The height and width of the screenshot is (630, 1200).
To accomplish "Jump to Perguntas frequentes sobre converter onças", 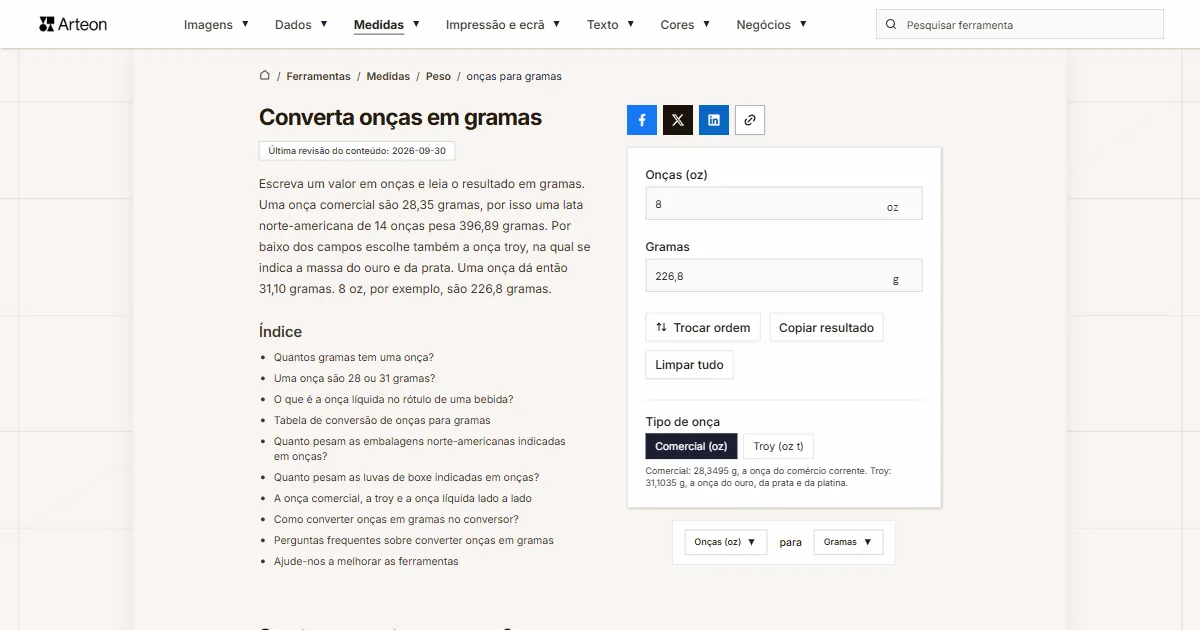I will point(414,540).
